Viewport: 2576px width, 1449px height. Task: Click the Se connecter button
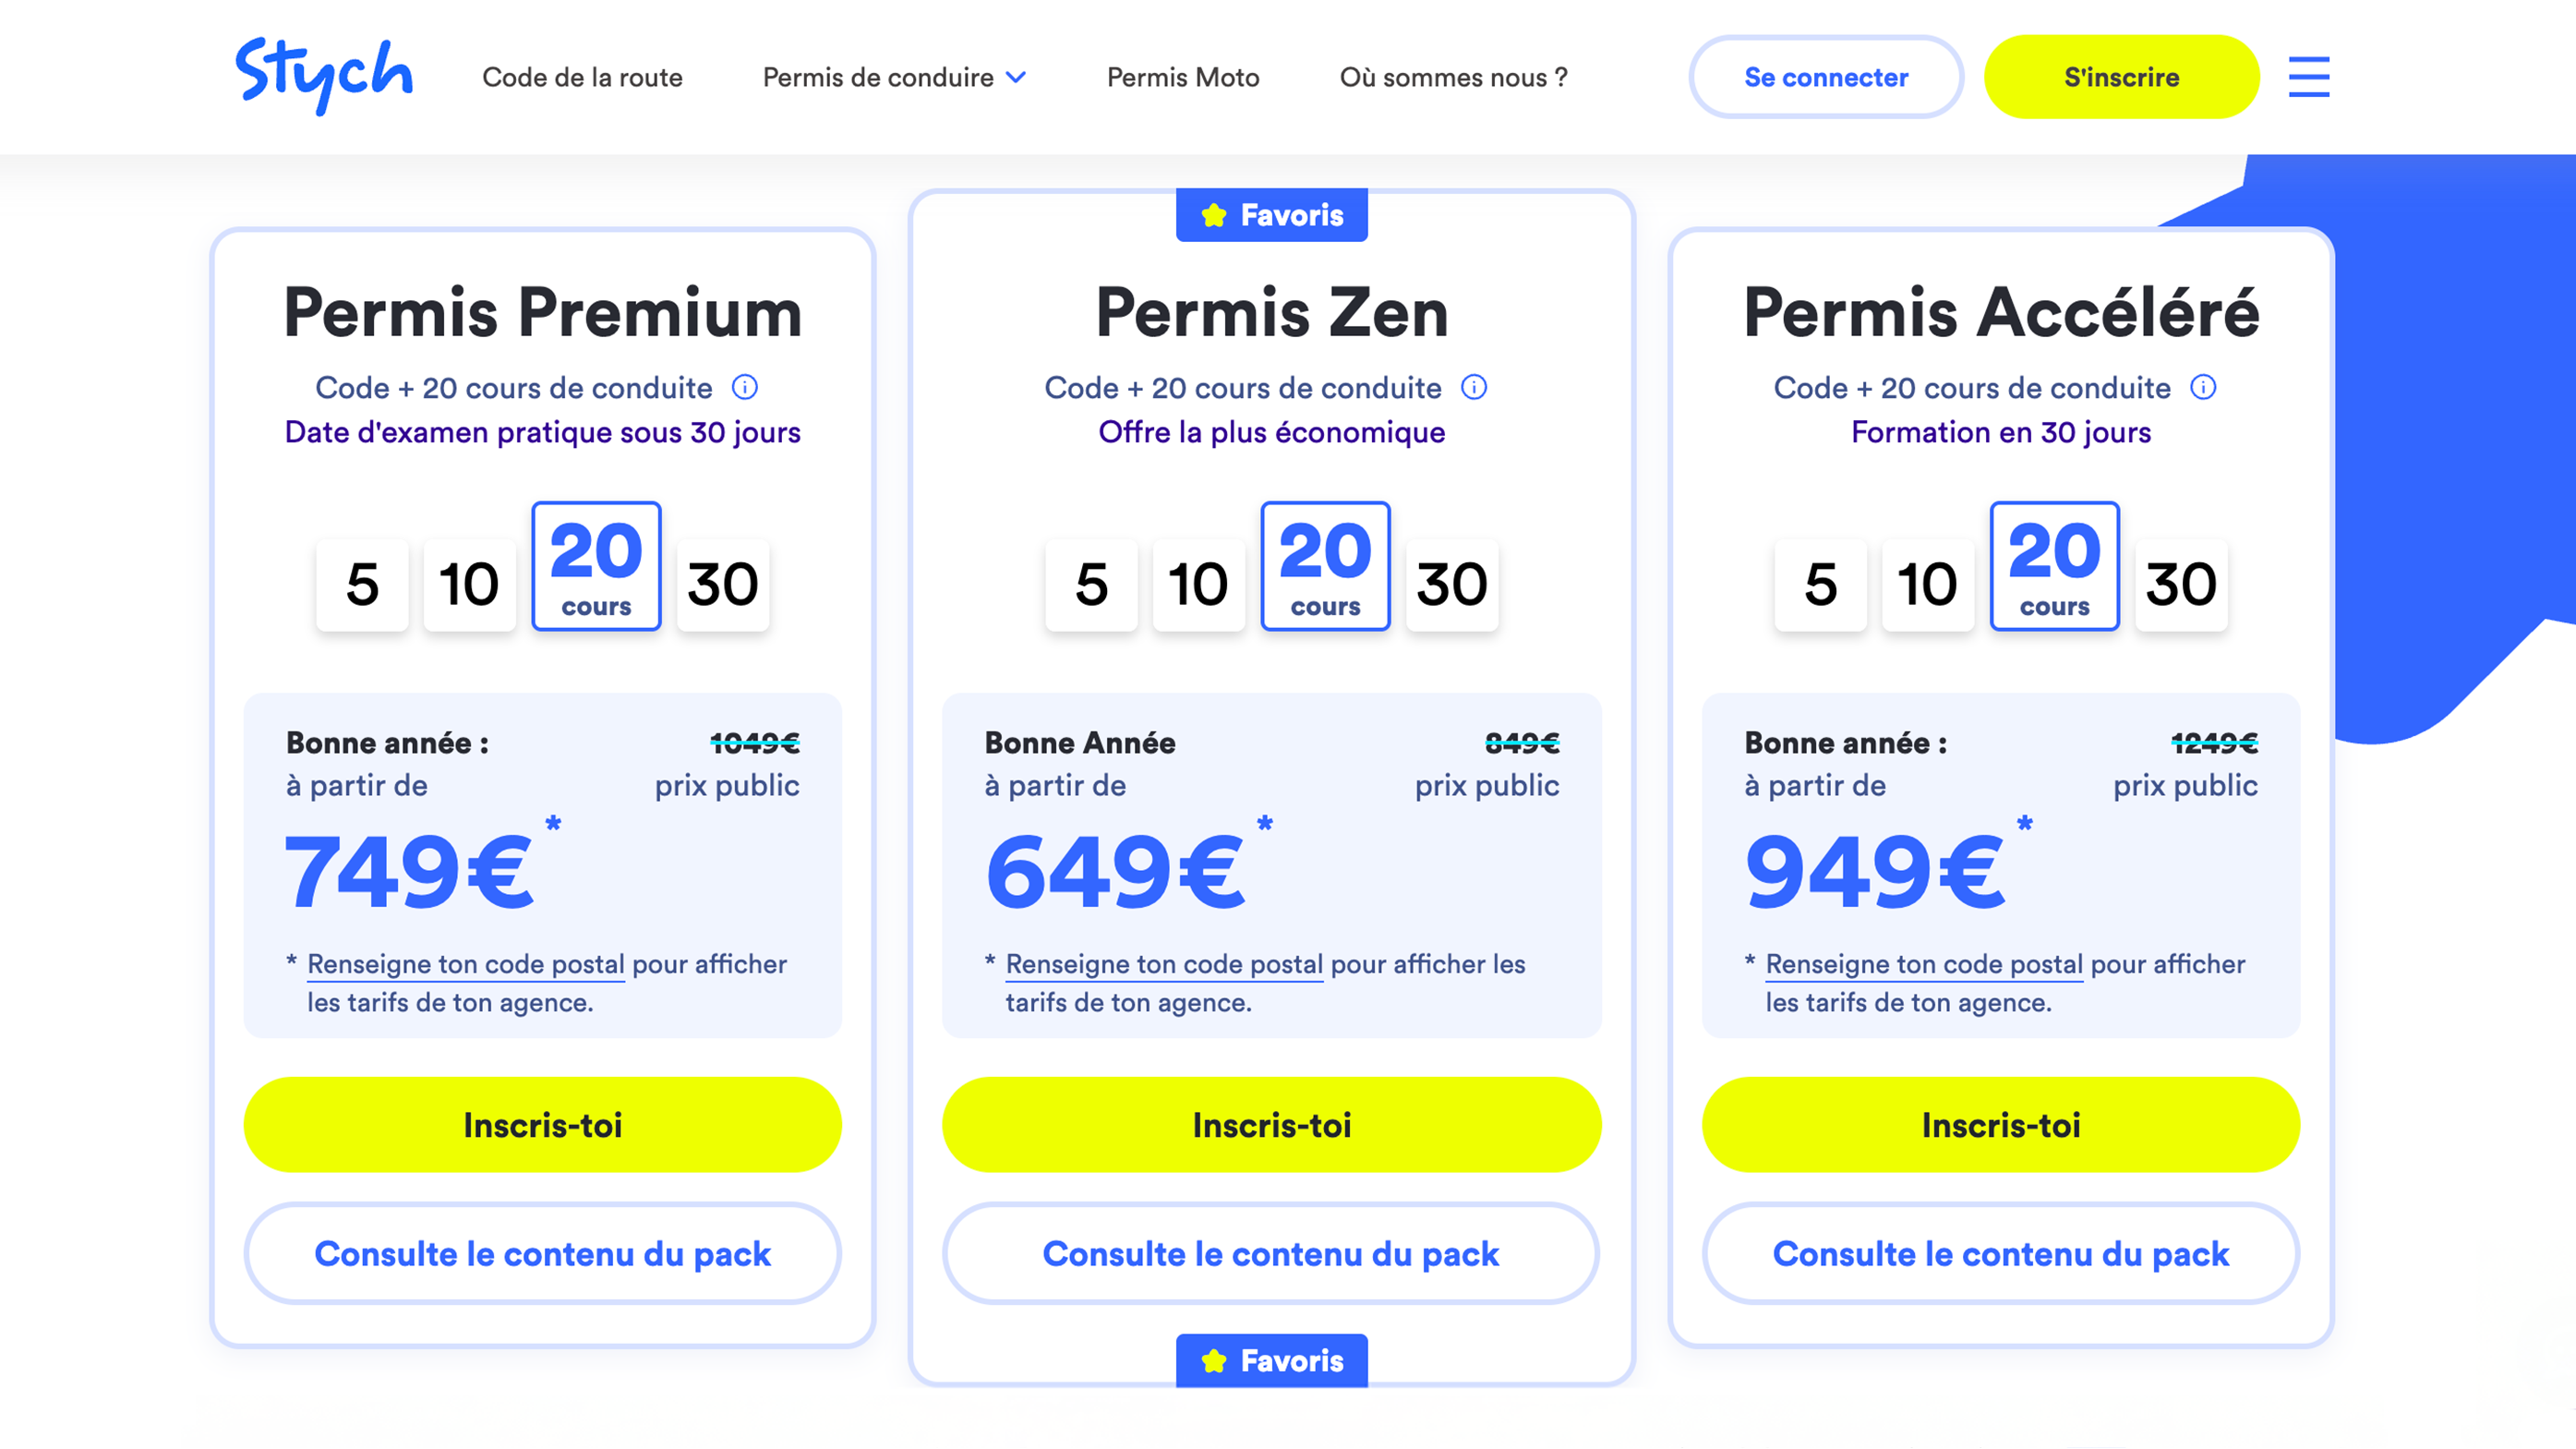click(1825, 77)
